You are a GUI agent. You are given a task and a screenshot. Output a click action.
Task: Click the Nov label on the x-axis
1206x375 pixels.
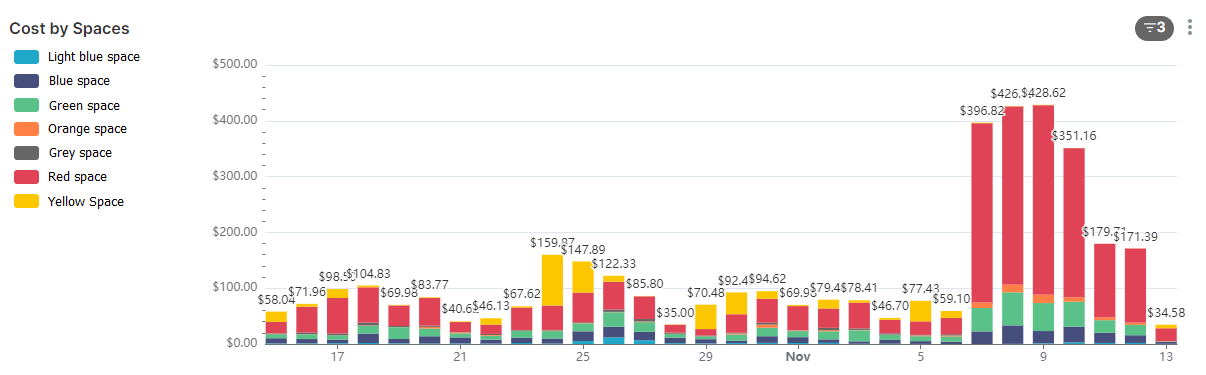pos(797,356)
